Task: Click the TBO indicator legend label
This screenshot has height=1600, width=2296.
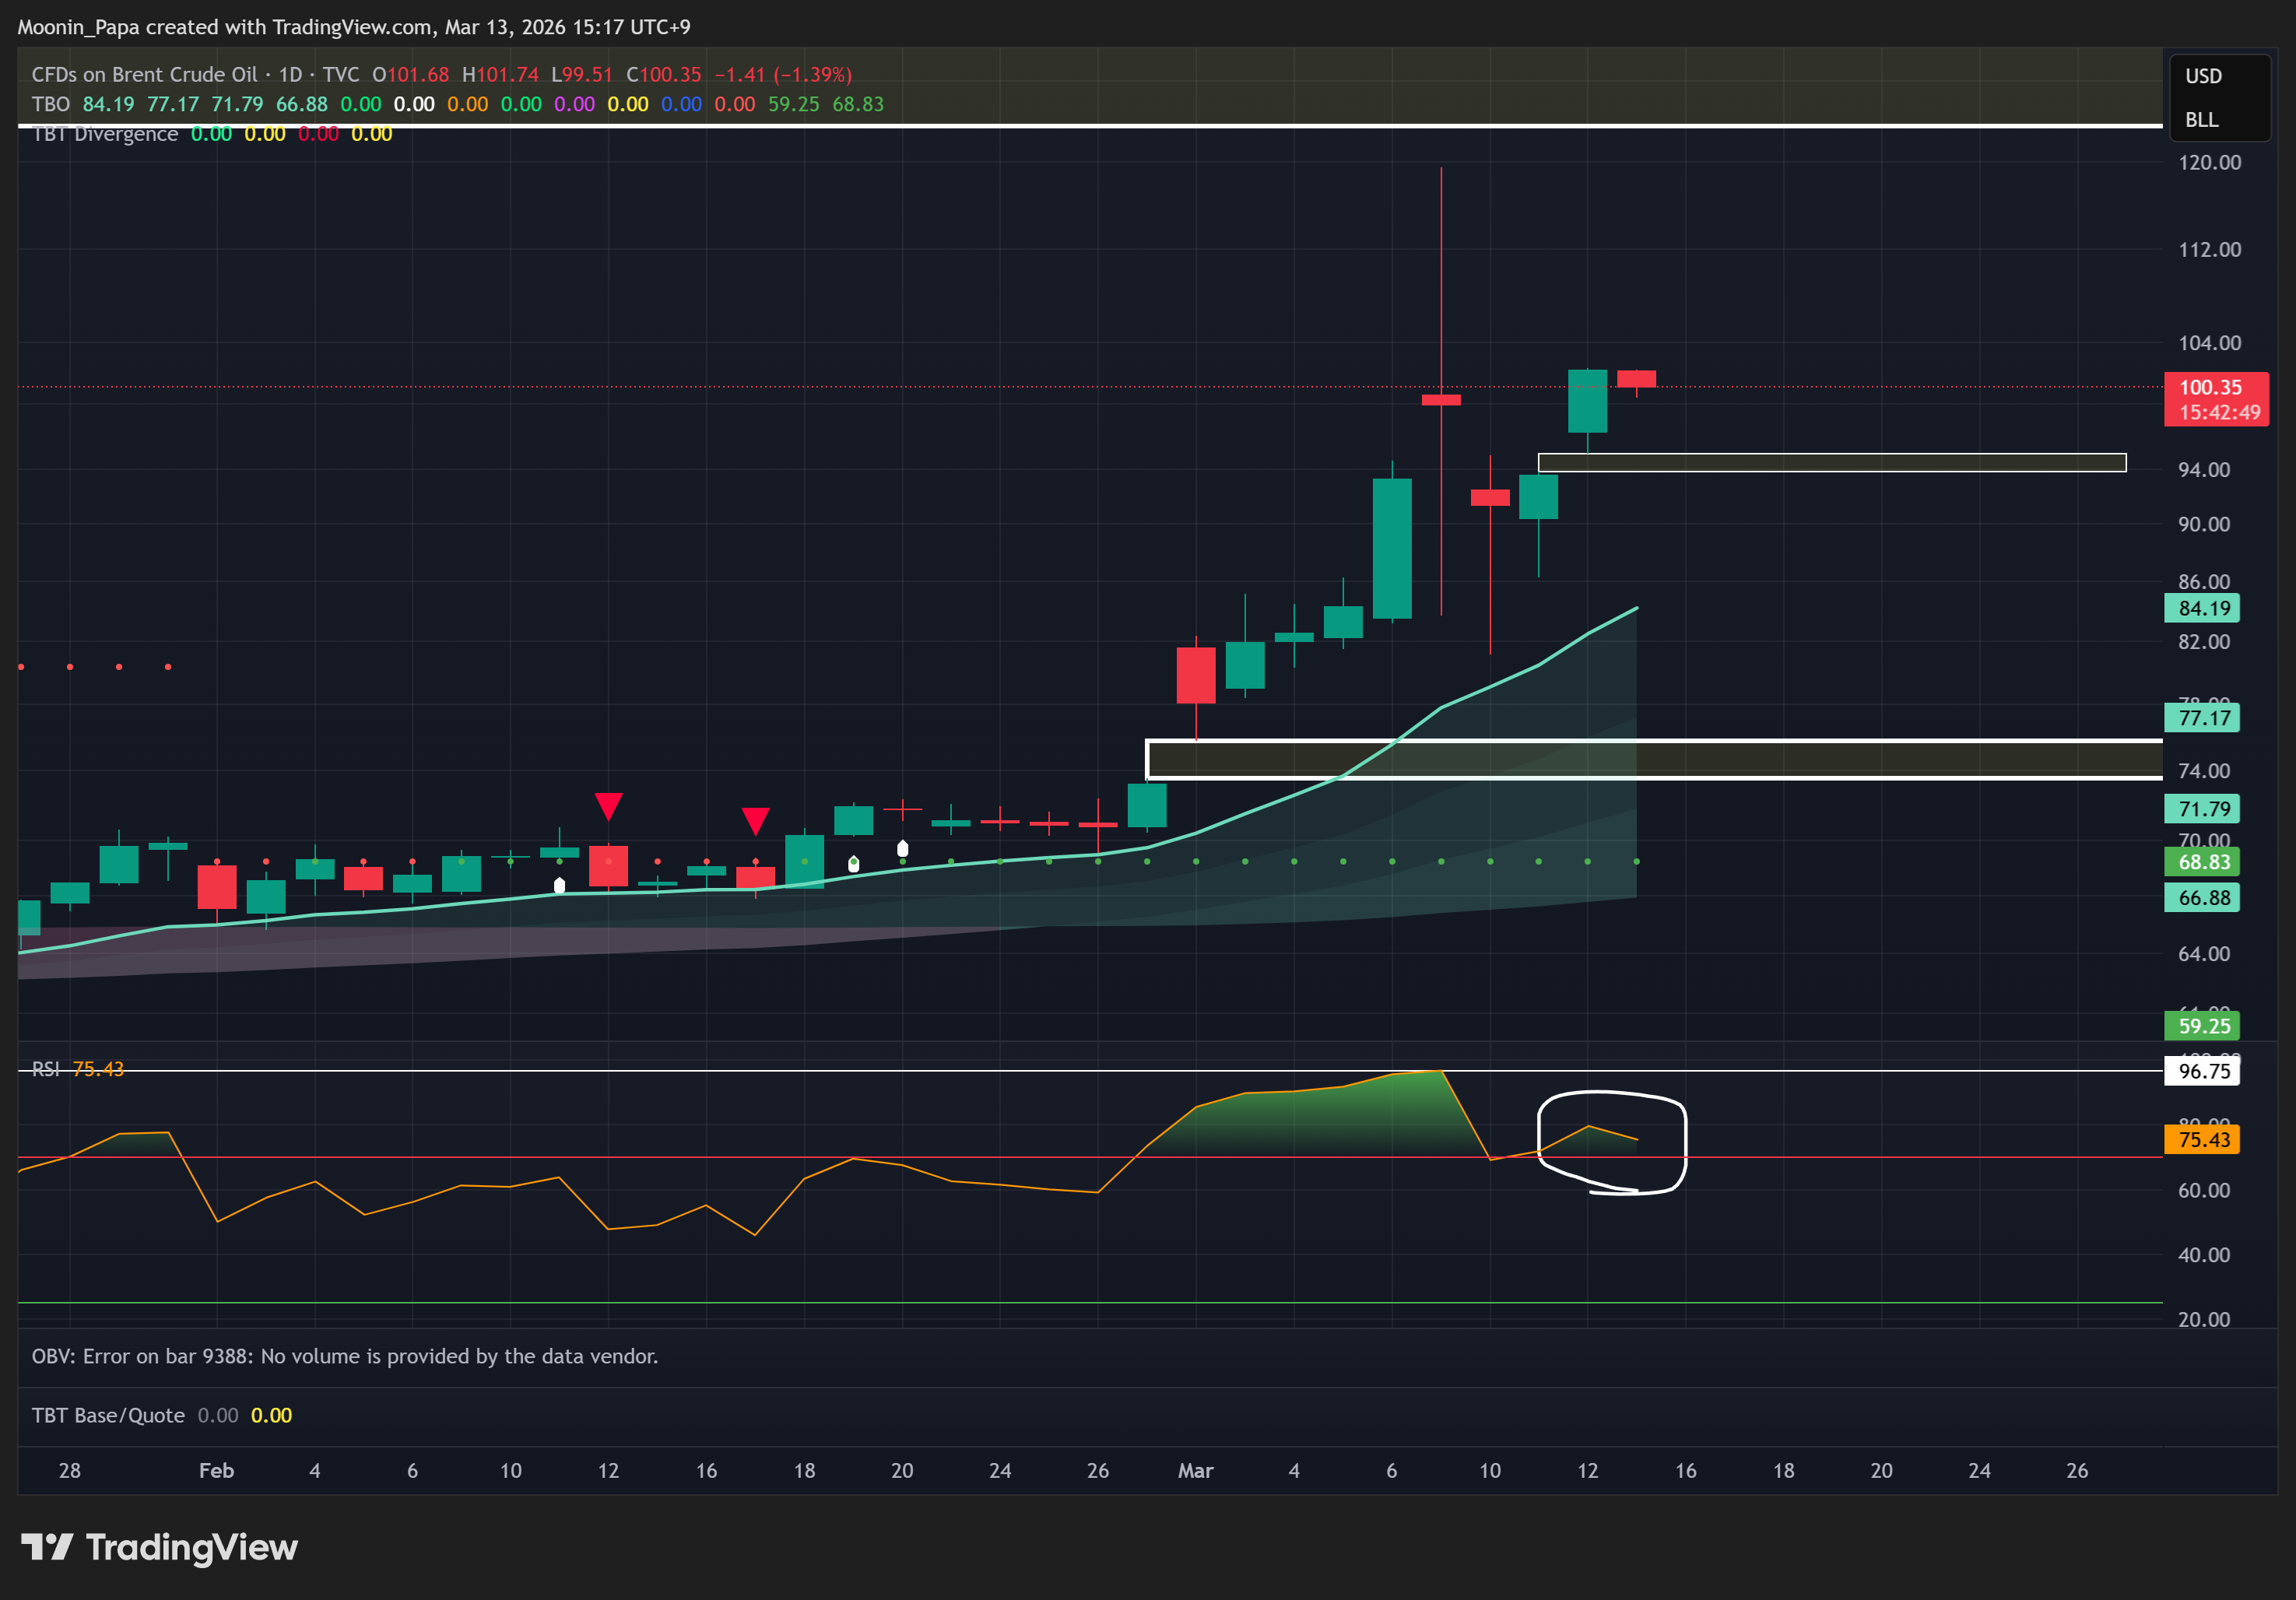Action: pos(50,104)
